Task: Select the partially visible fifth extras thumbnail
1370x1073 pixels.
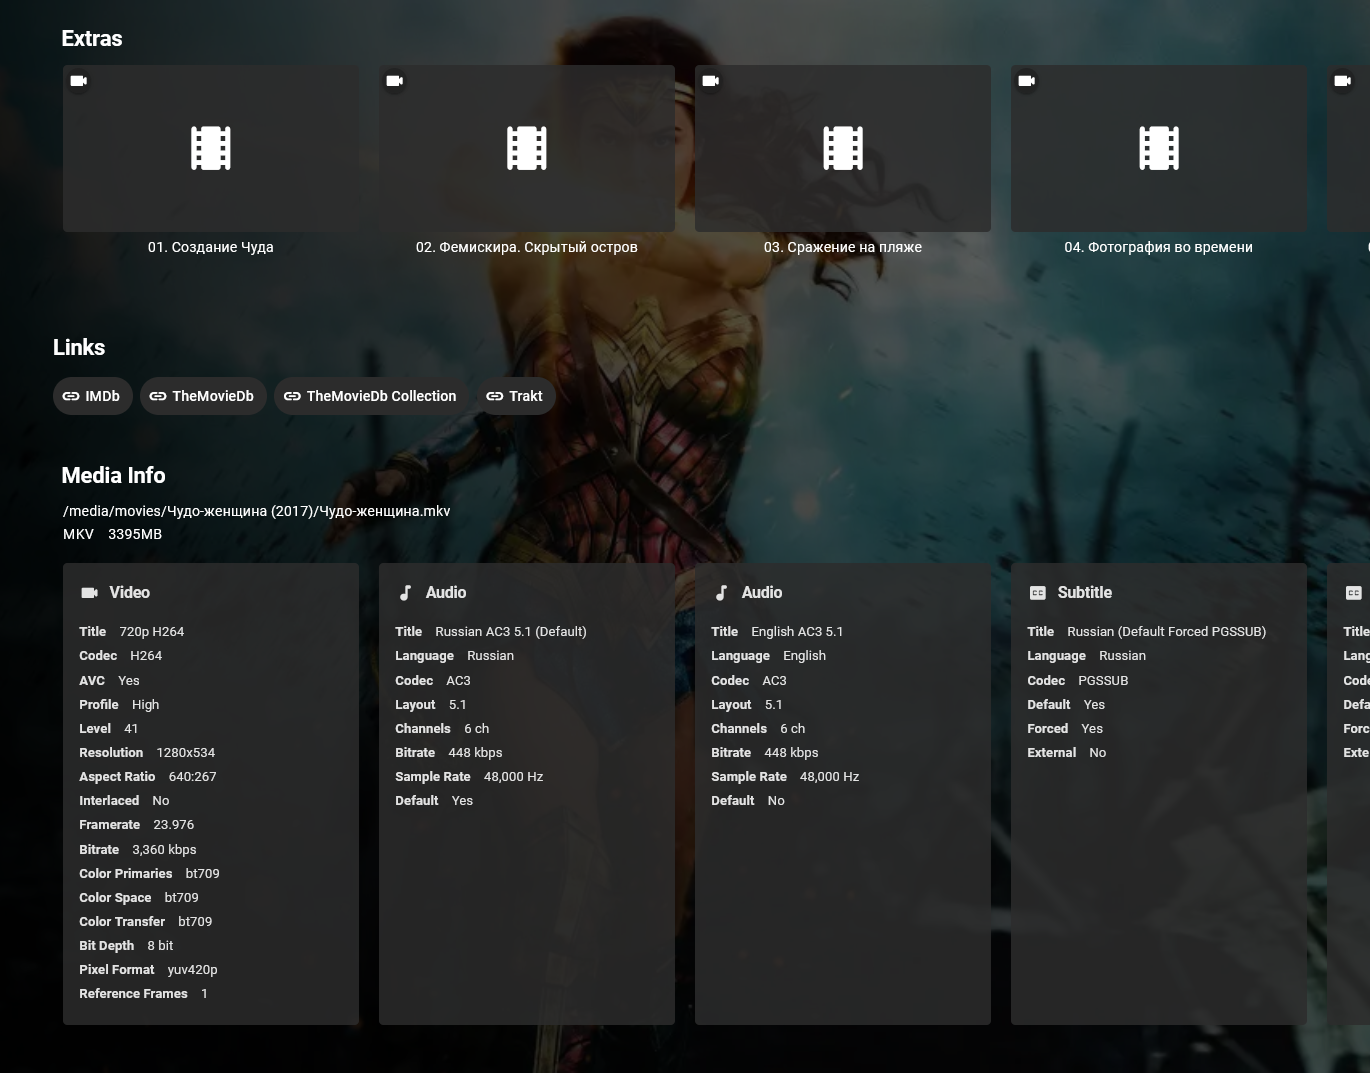Action: click(1349, 149)
